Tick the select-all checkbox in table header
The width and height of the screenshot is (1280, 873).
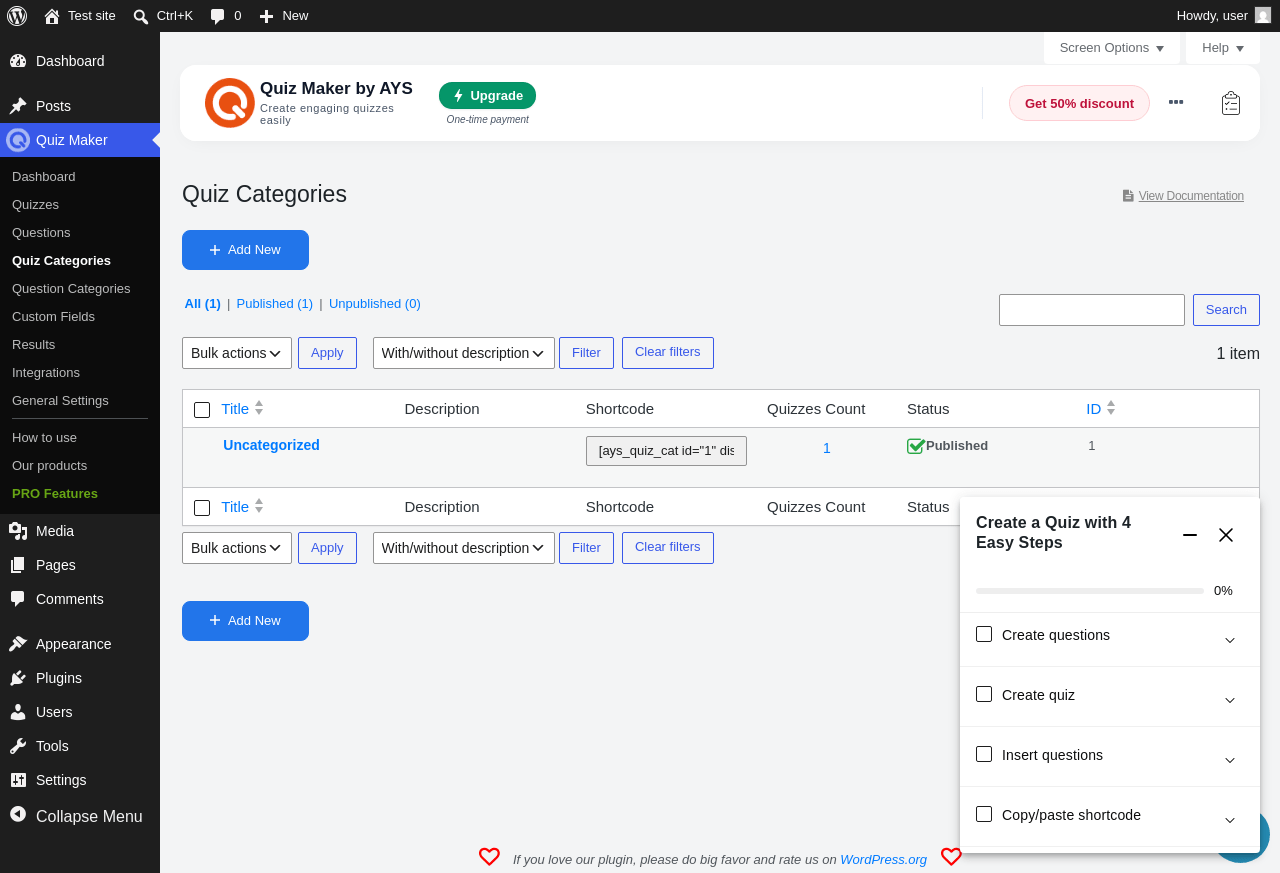pos(202,410)
